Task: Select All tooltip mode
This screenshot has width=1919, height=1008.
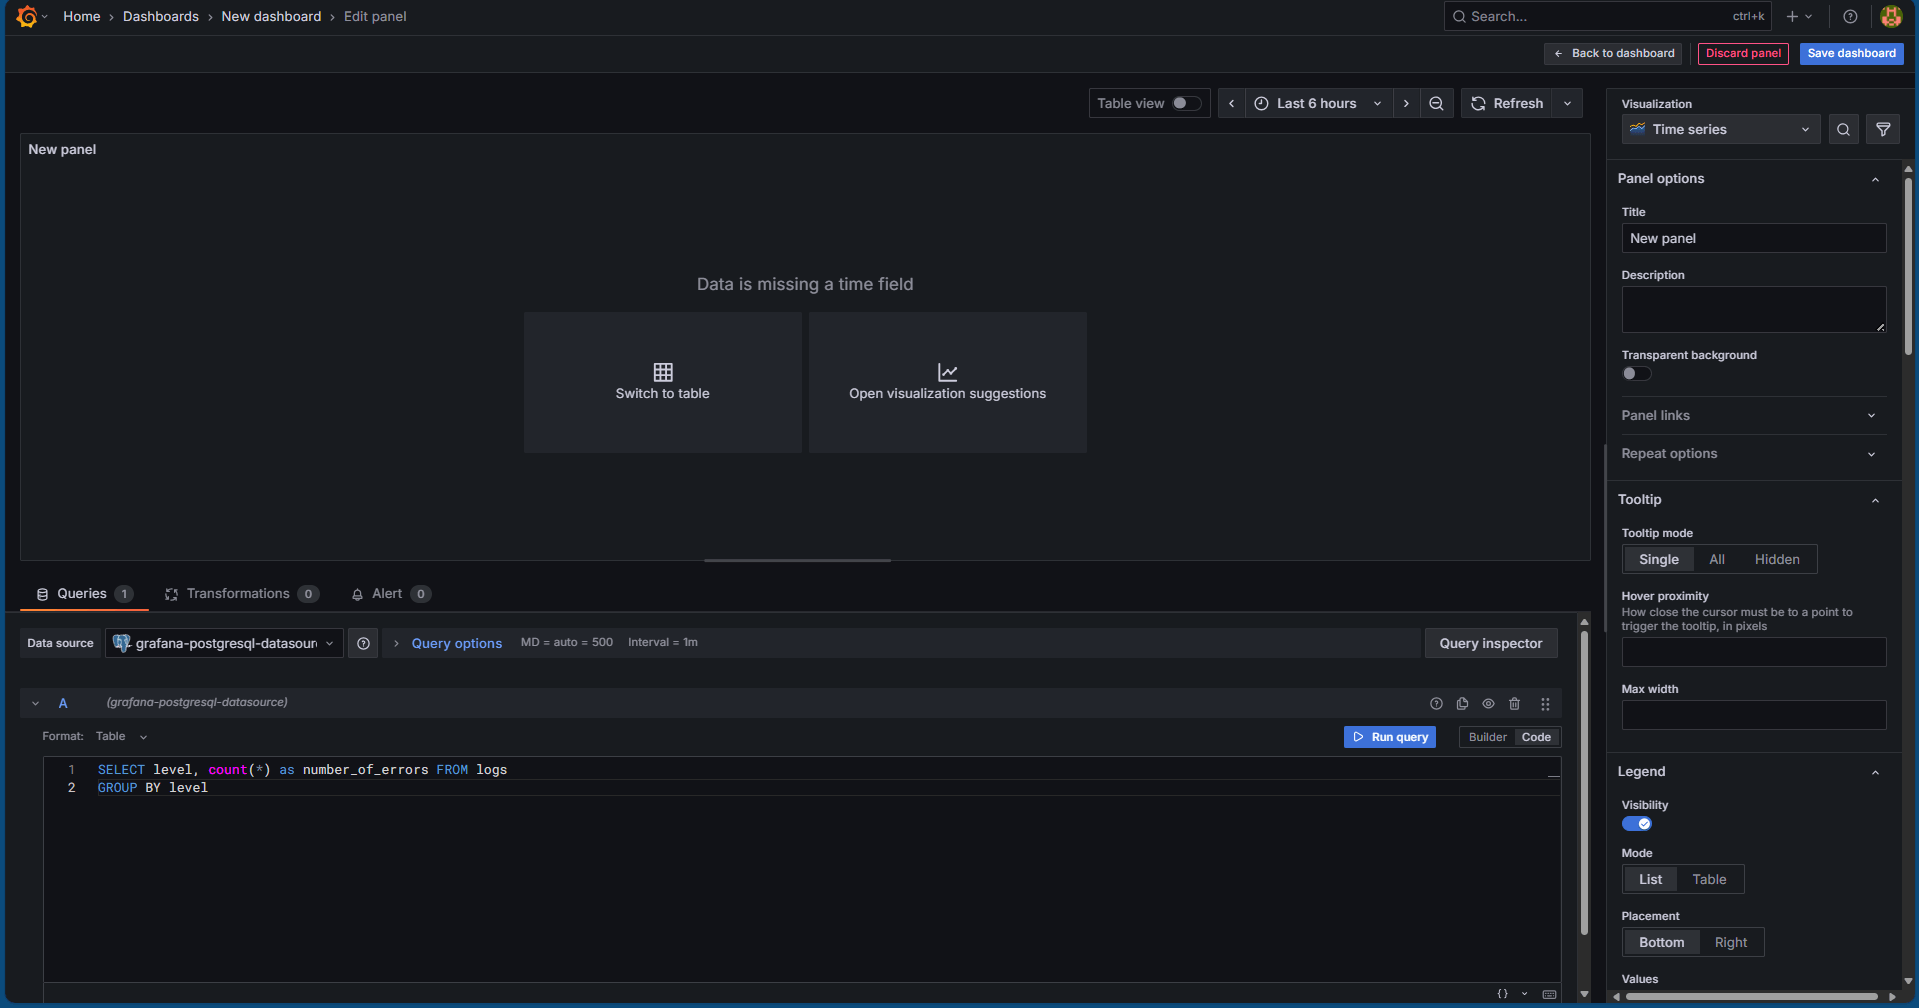Action: 1716,559
